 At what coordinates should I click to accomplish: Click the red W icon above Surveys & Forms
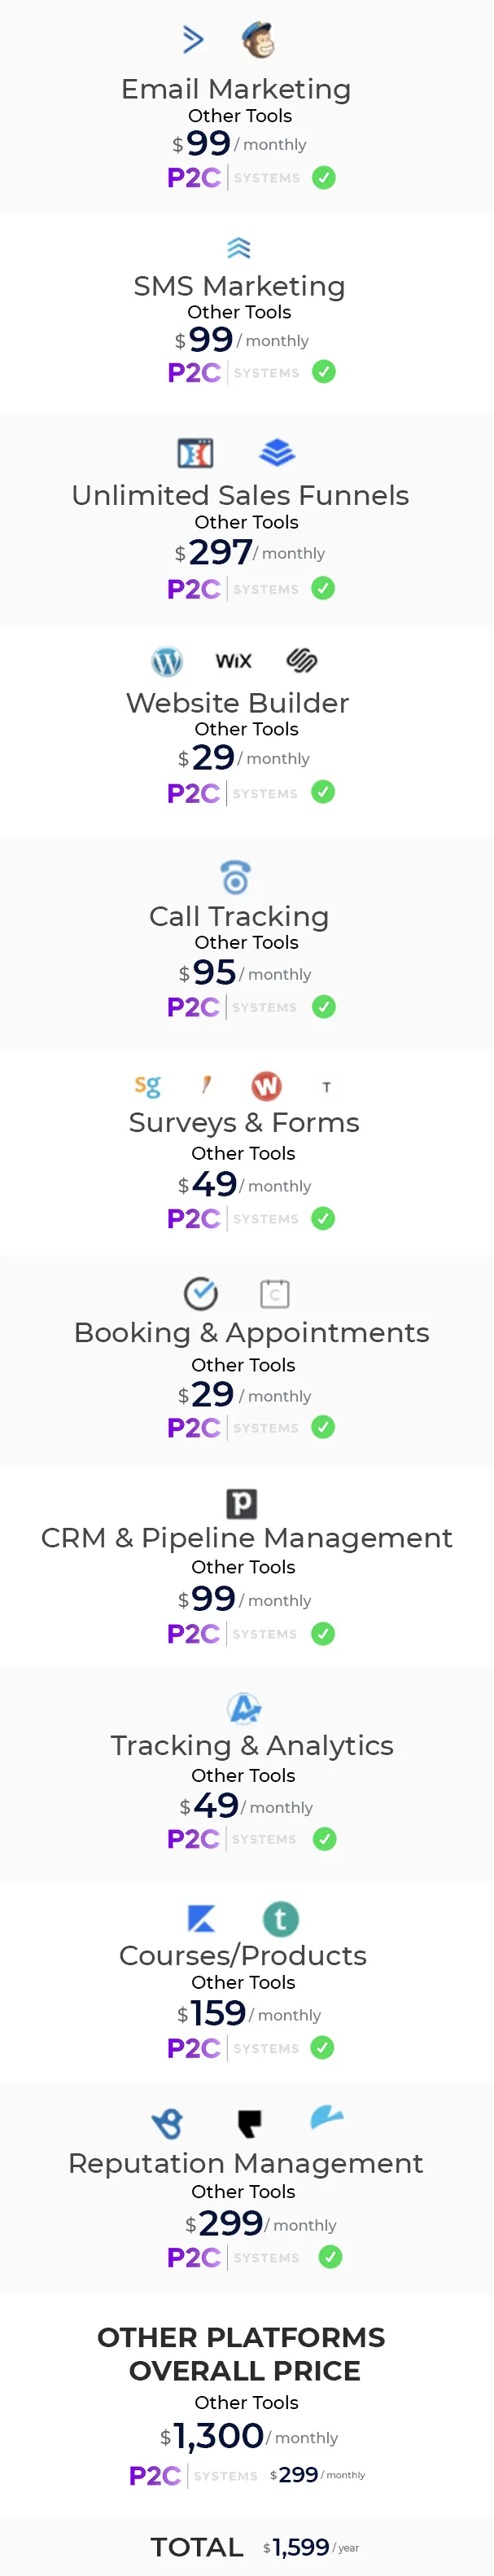[x=266, y=1086]
